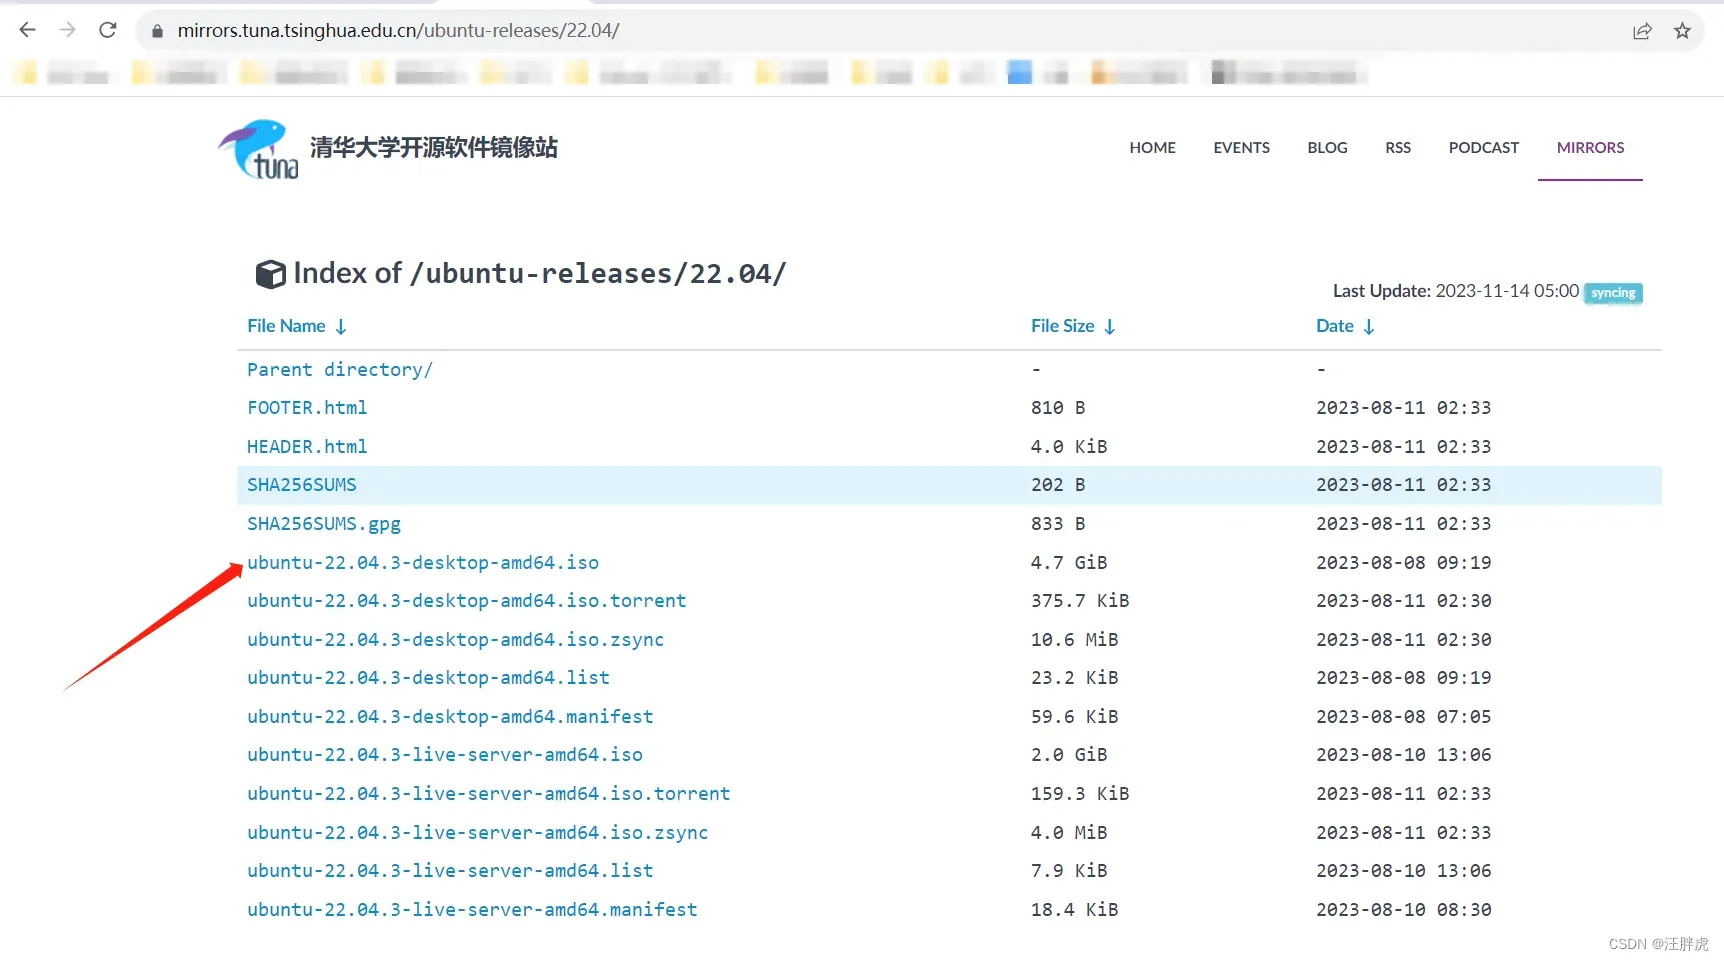Click the 18.4 KiB file size
Image resolution: width=1724 pixels, height=961 pixels.
1075,910
